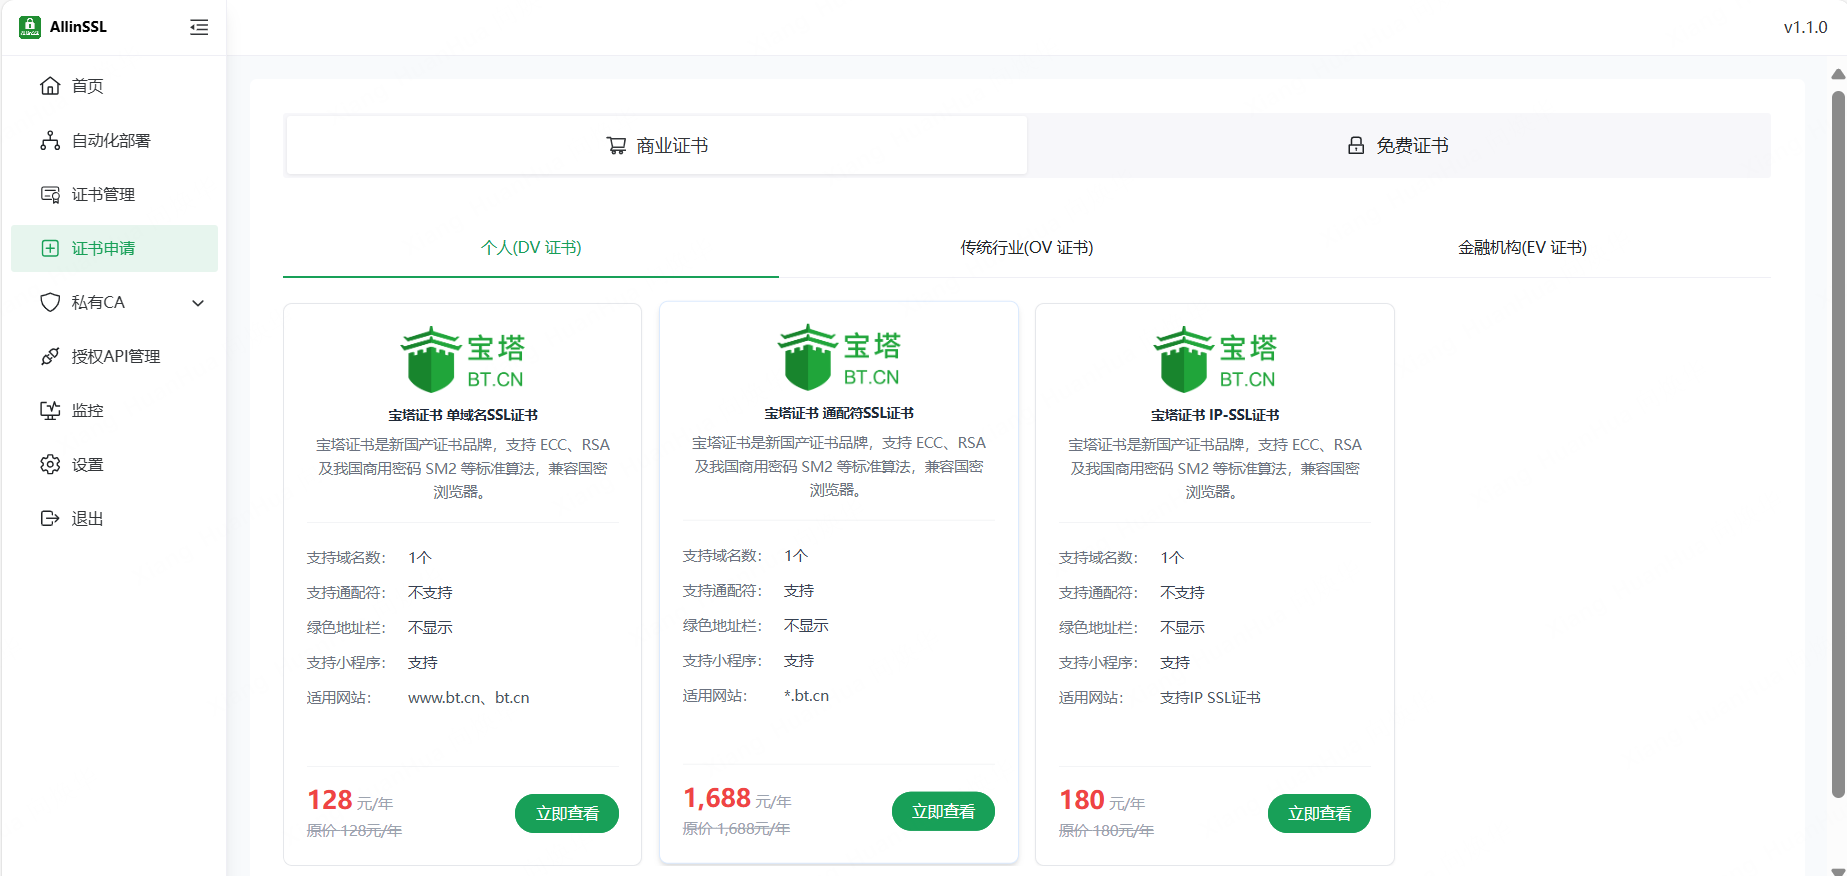
Task: Collapse the sidebar using the menu fold icon
Action: [199, 27]
